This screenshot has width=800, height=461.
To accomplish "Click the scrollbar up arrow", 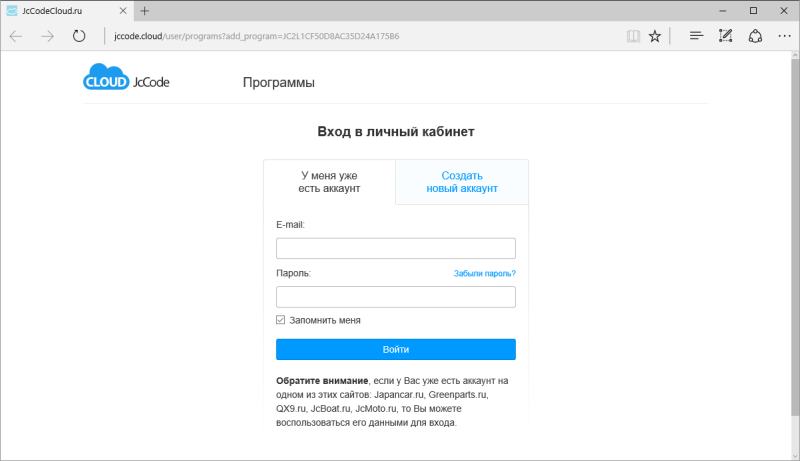I will (795, 55).
